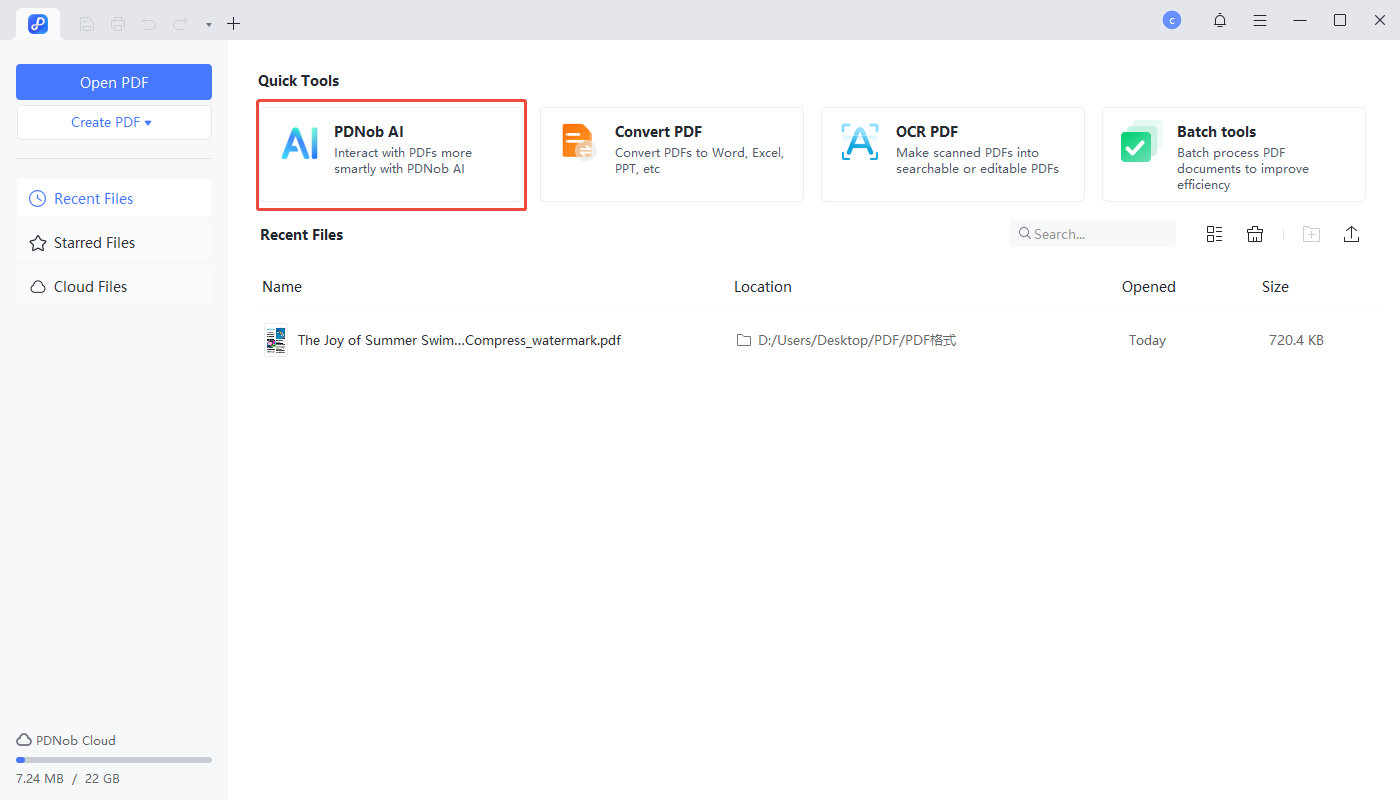This screenshot has height=800, width=1400.
Task: Click the upload arrow icon
Action: (1351, 234)
